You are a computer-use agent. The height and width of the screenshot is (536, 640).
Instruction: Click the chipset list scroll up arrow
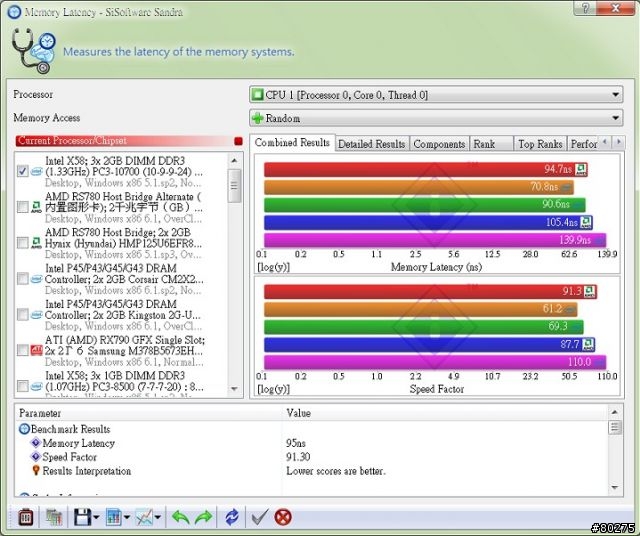tap(234, 160)
